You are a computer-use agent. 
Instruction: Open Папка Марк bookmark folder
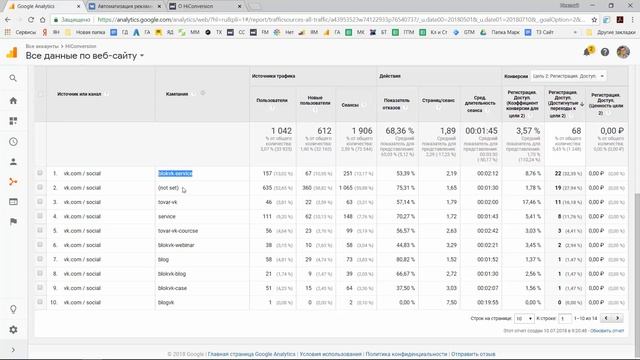click(500, 32)
